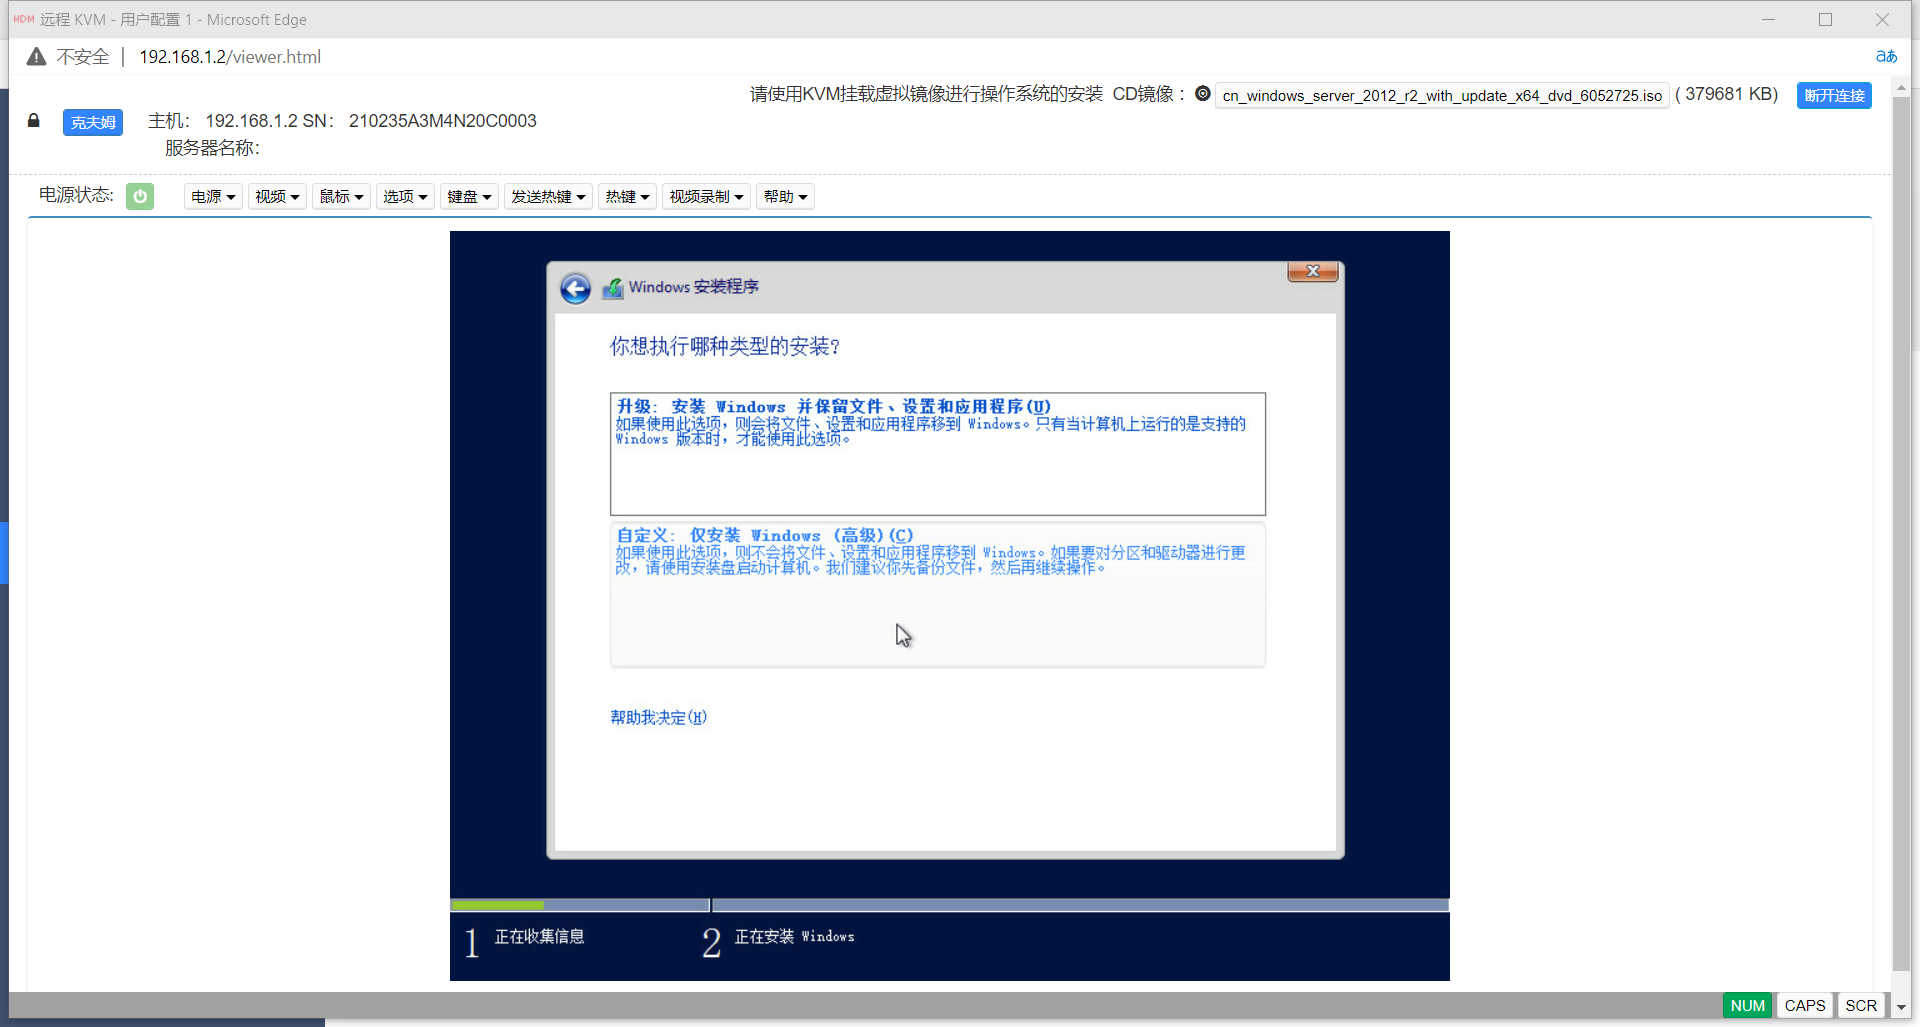Expand the 选项 dropdown menu
The image size is (1920, 1027).
click(405, 196)
